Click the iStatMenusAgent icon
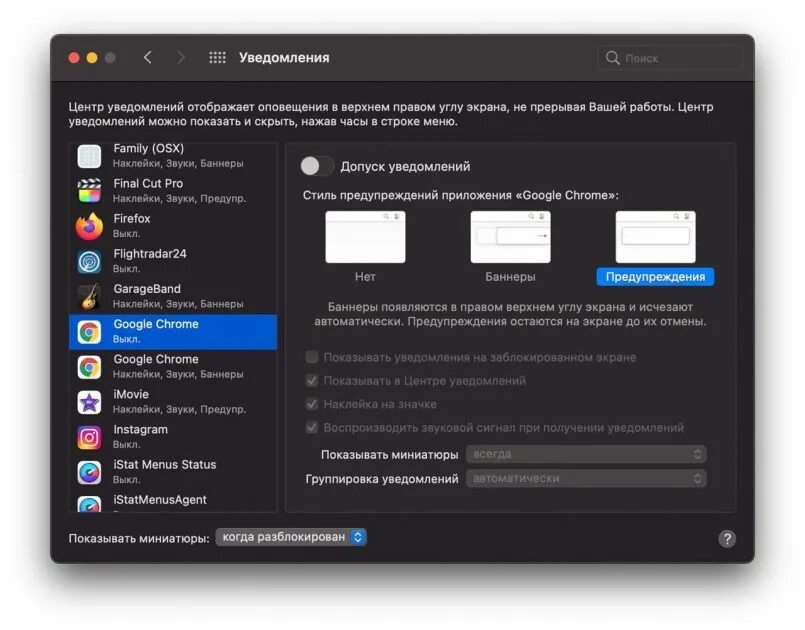The width and height of the screenshot is (805, 630). [89, 503]
